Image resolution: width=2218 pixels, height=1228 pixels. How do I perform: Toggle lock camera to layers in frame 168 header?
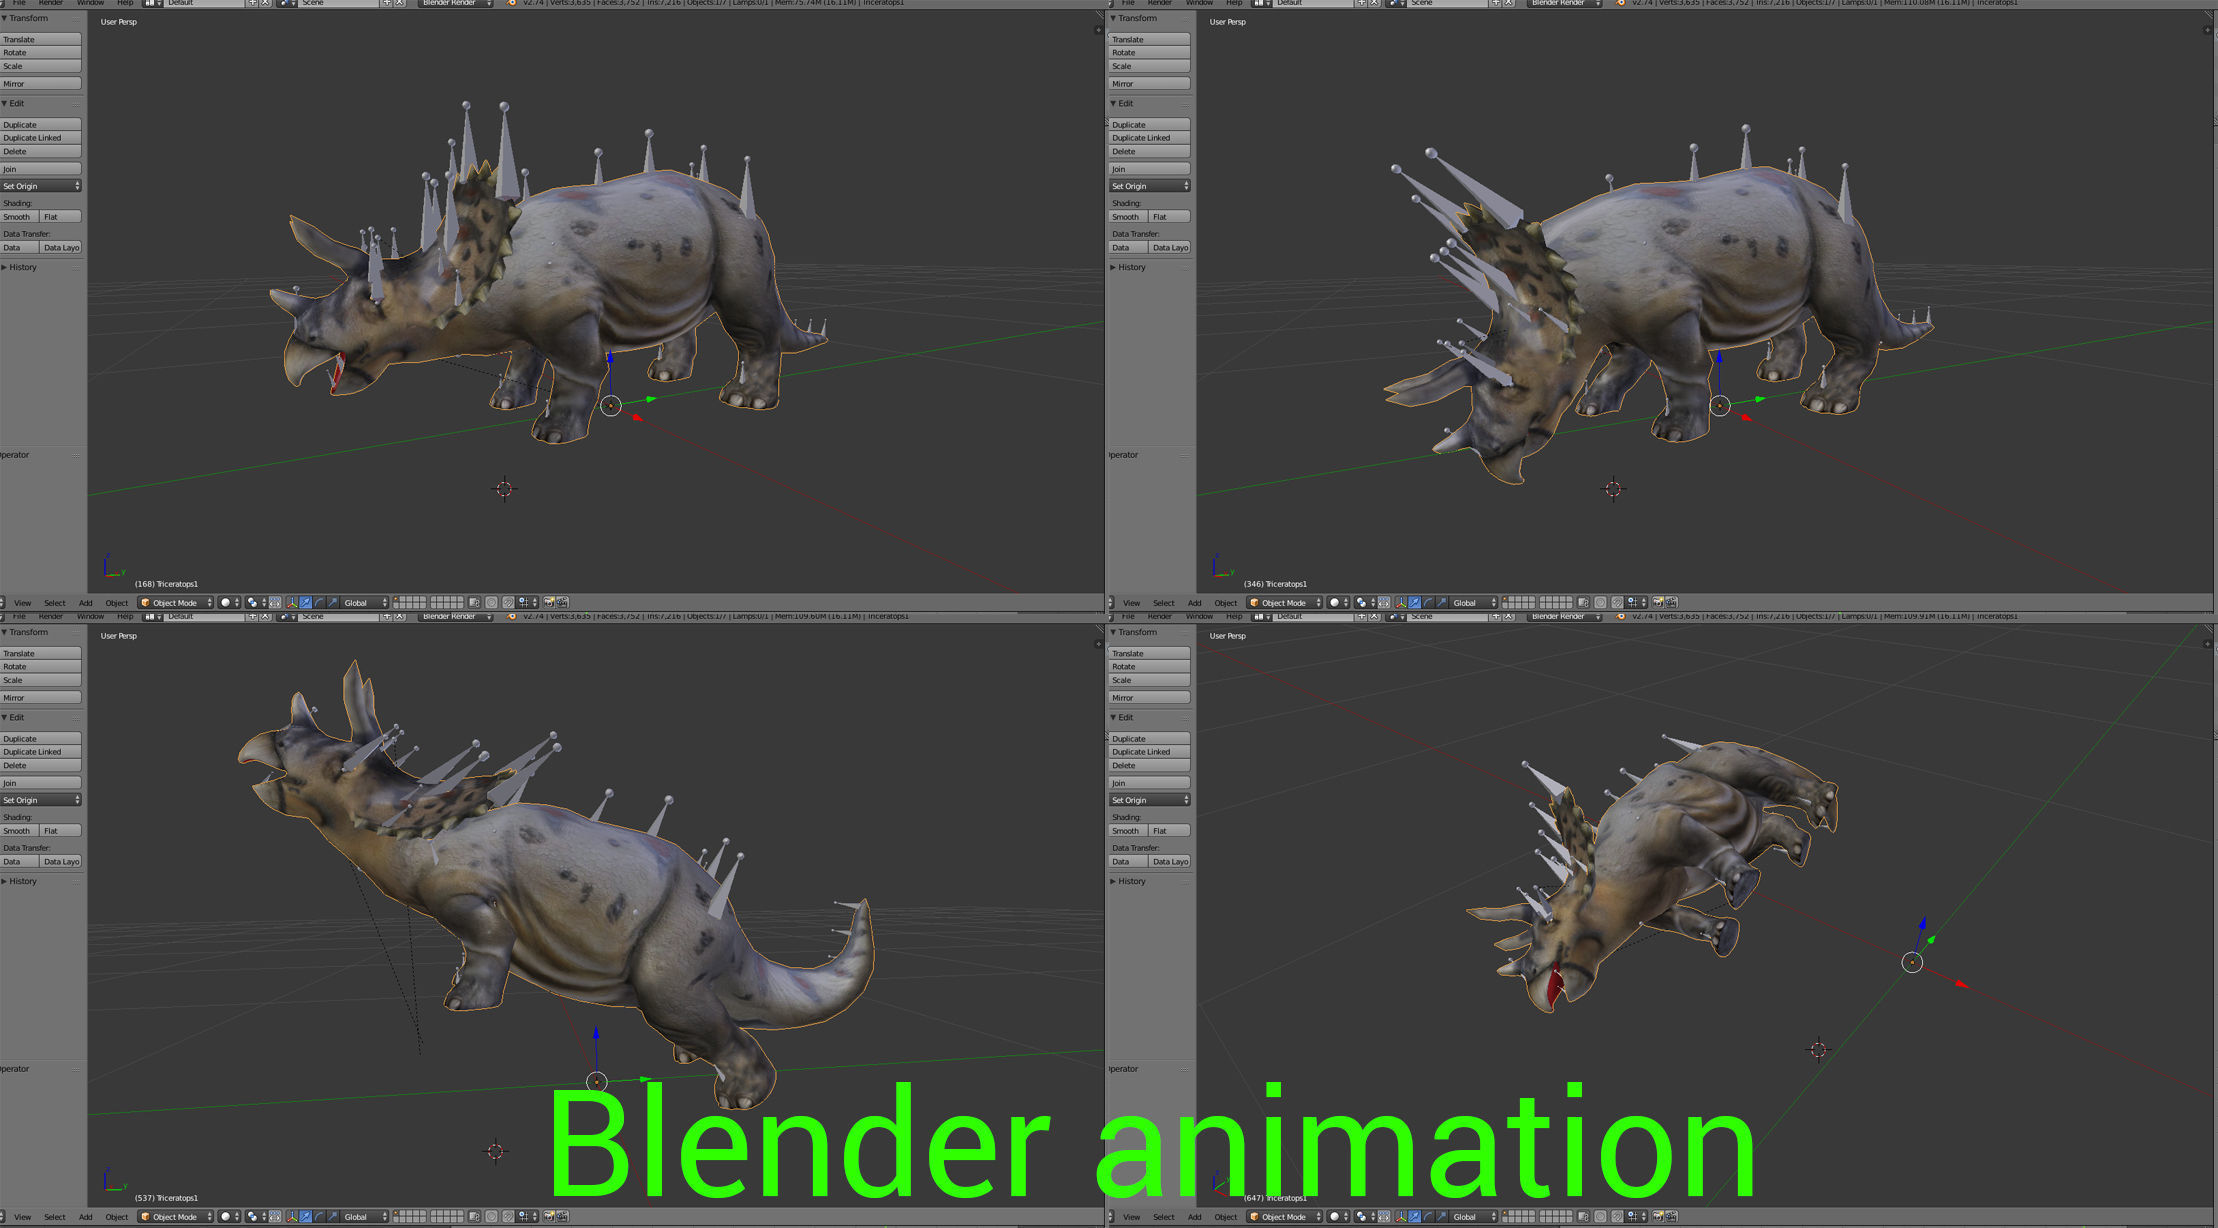tap(474, 602)
